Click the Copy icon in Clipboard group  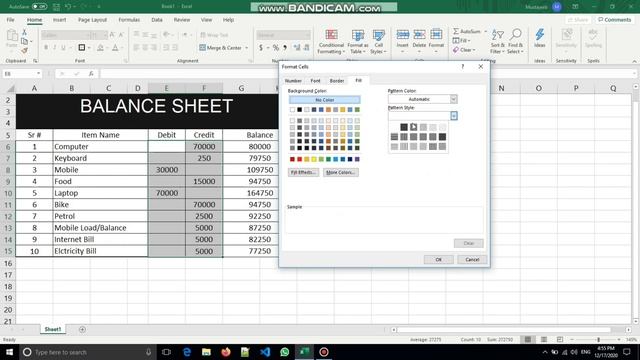[x=24, y=41]
